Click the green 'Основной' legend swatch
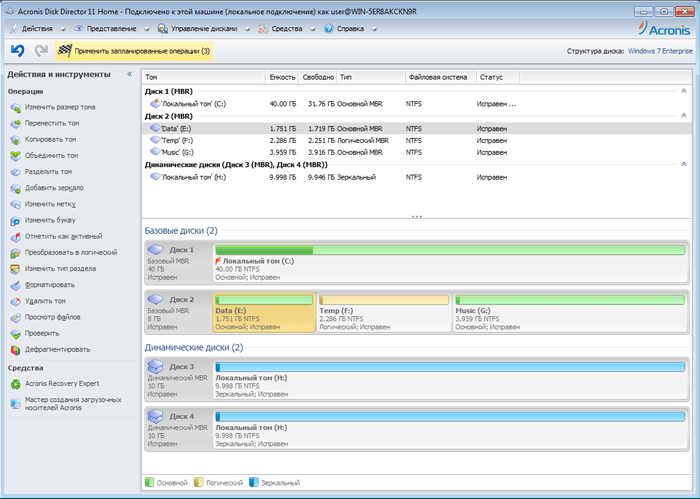 (150, 482)
